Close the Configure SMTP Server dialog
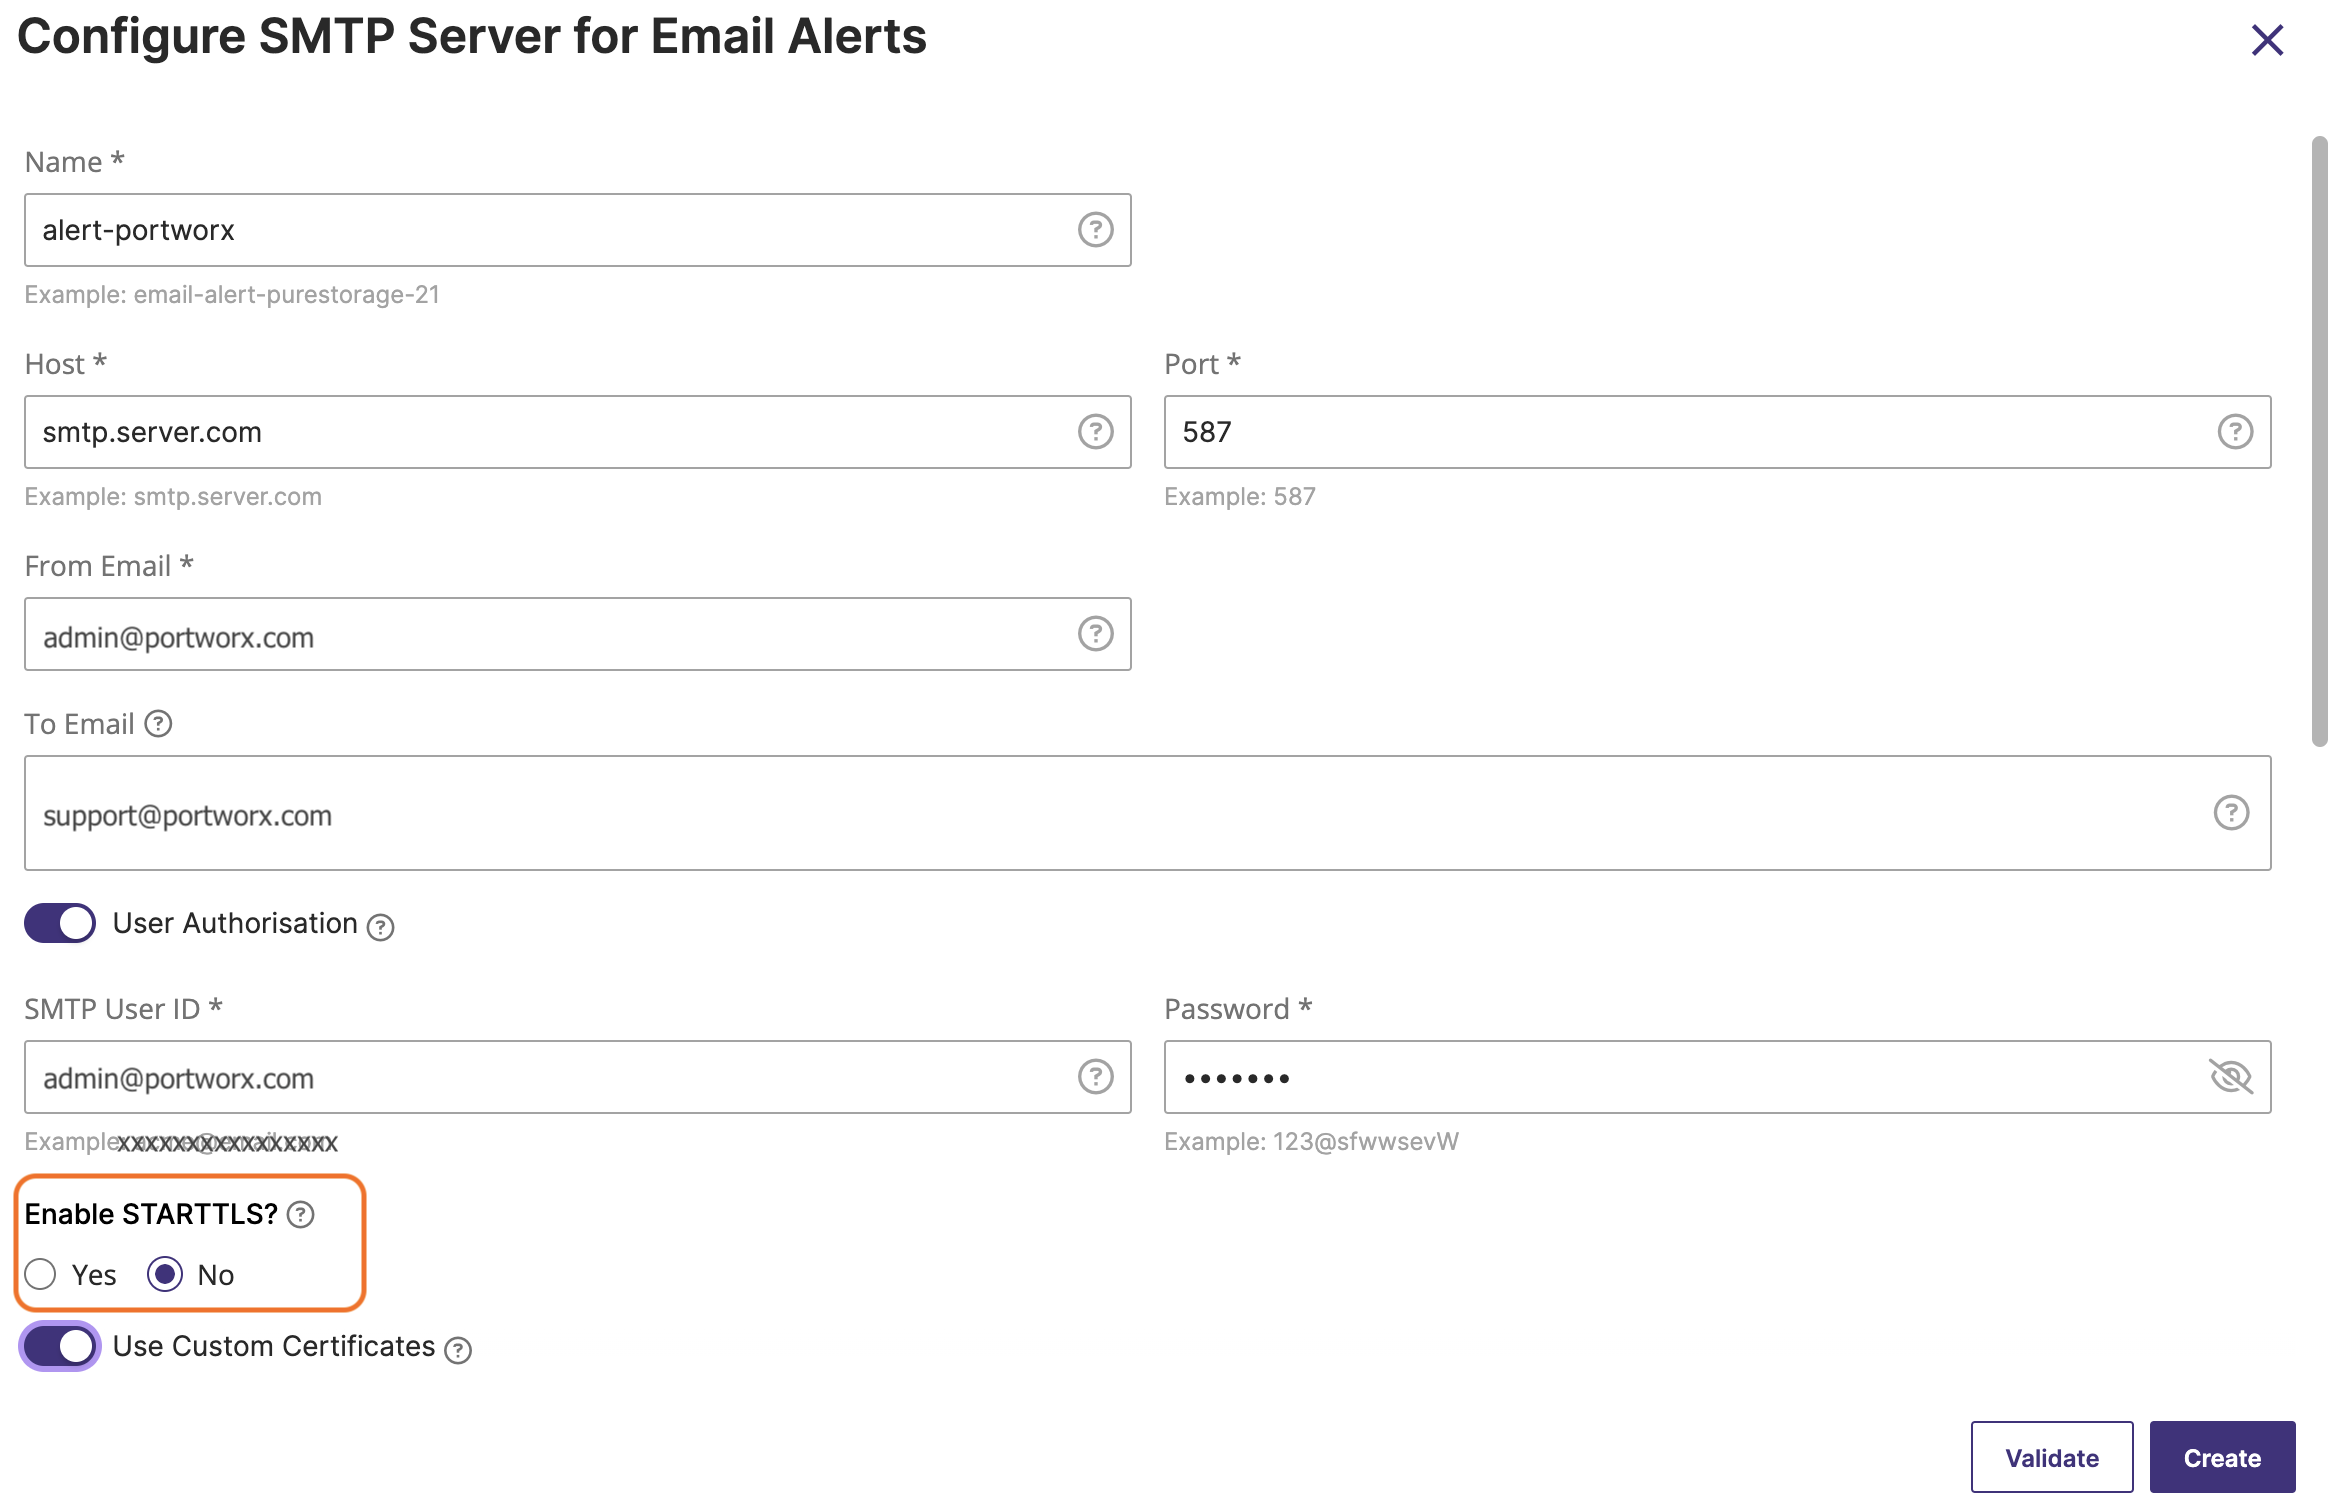 (2266, 40)
